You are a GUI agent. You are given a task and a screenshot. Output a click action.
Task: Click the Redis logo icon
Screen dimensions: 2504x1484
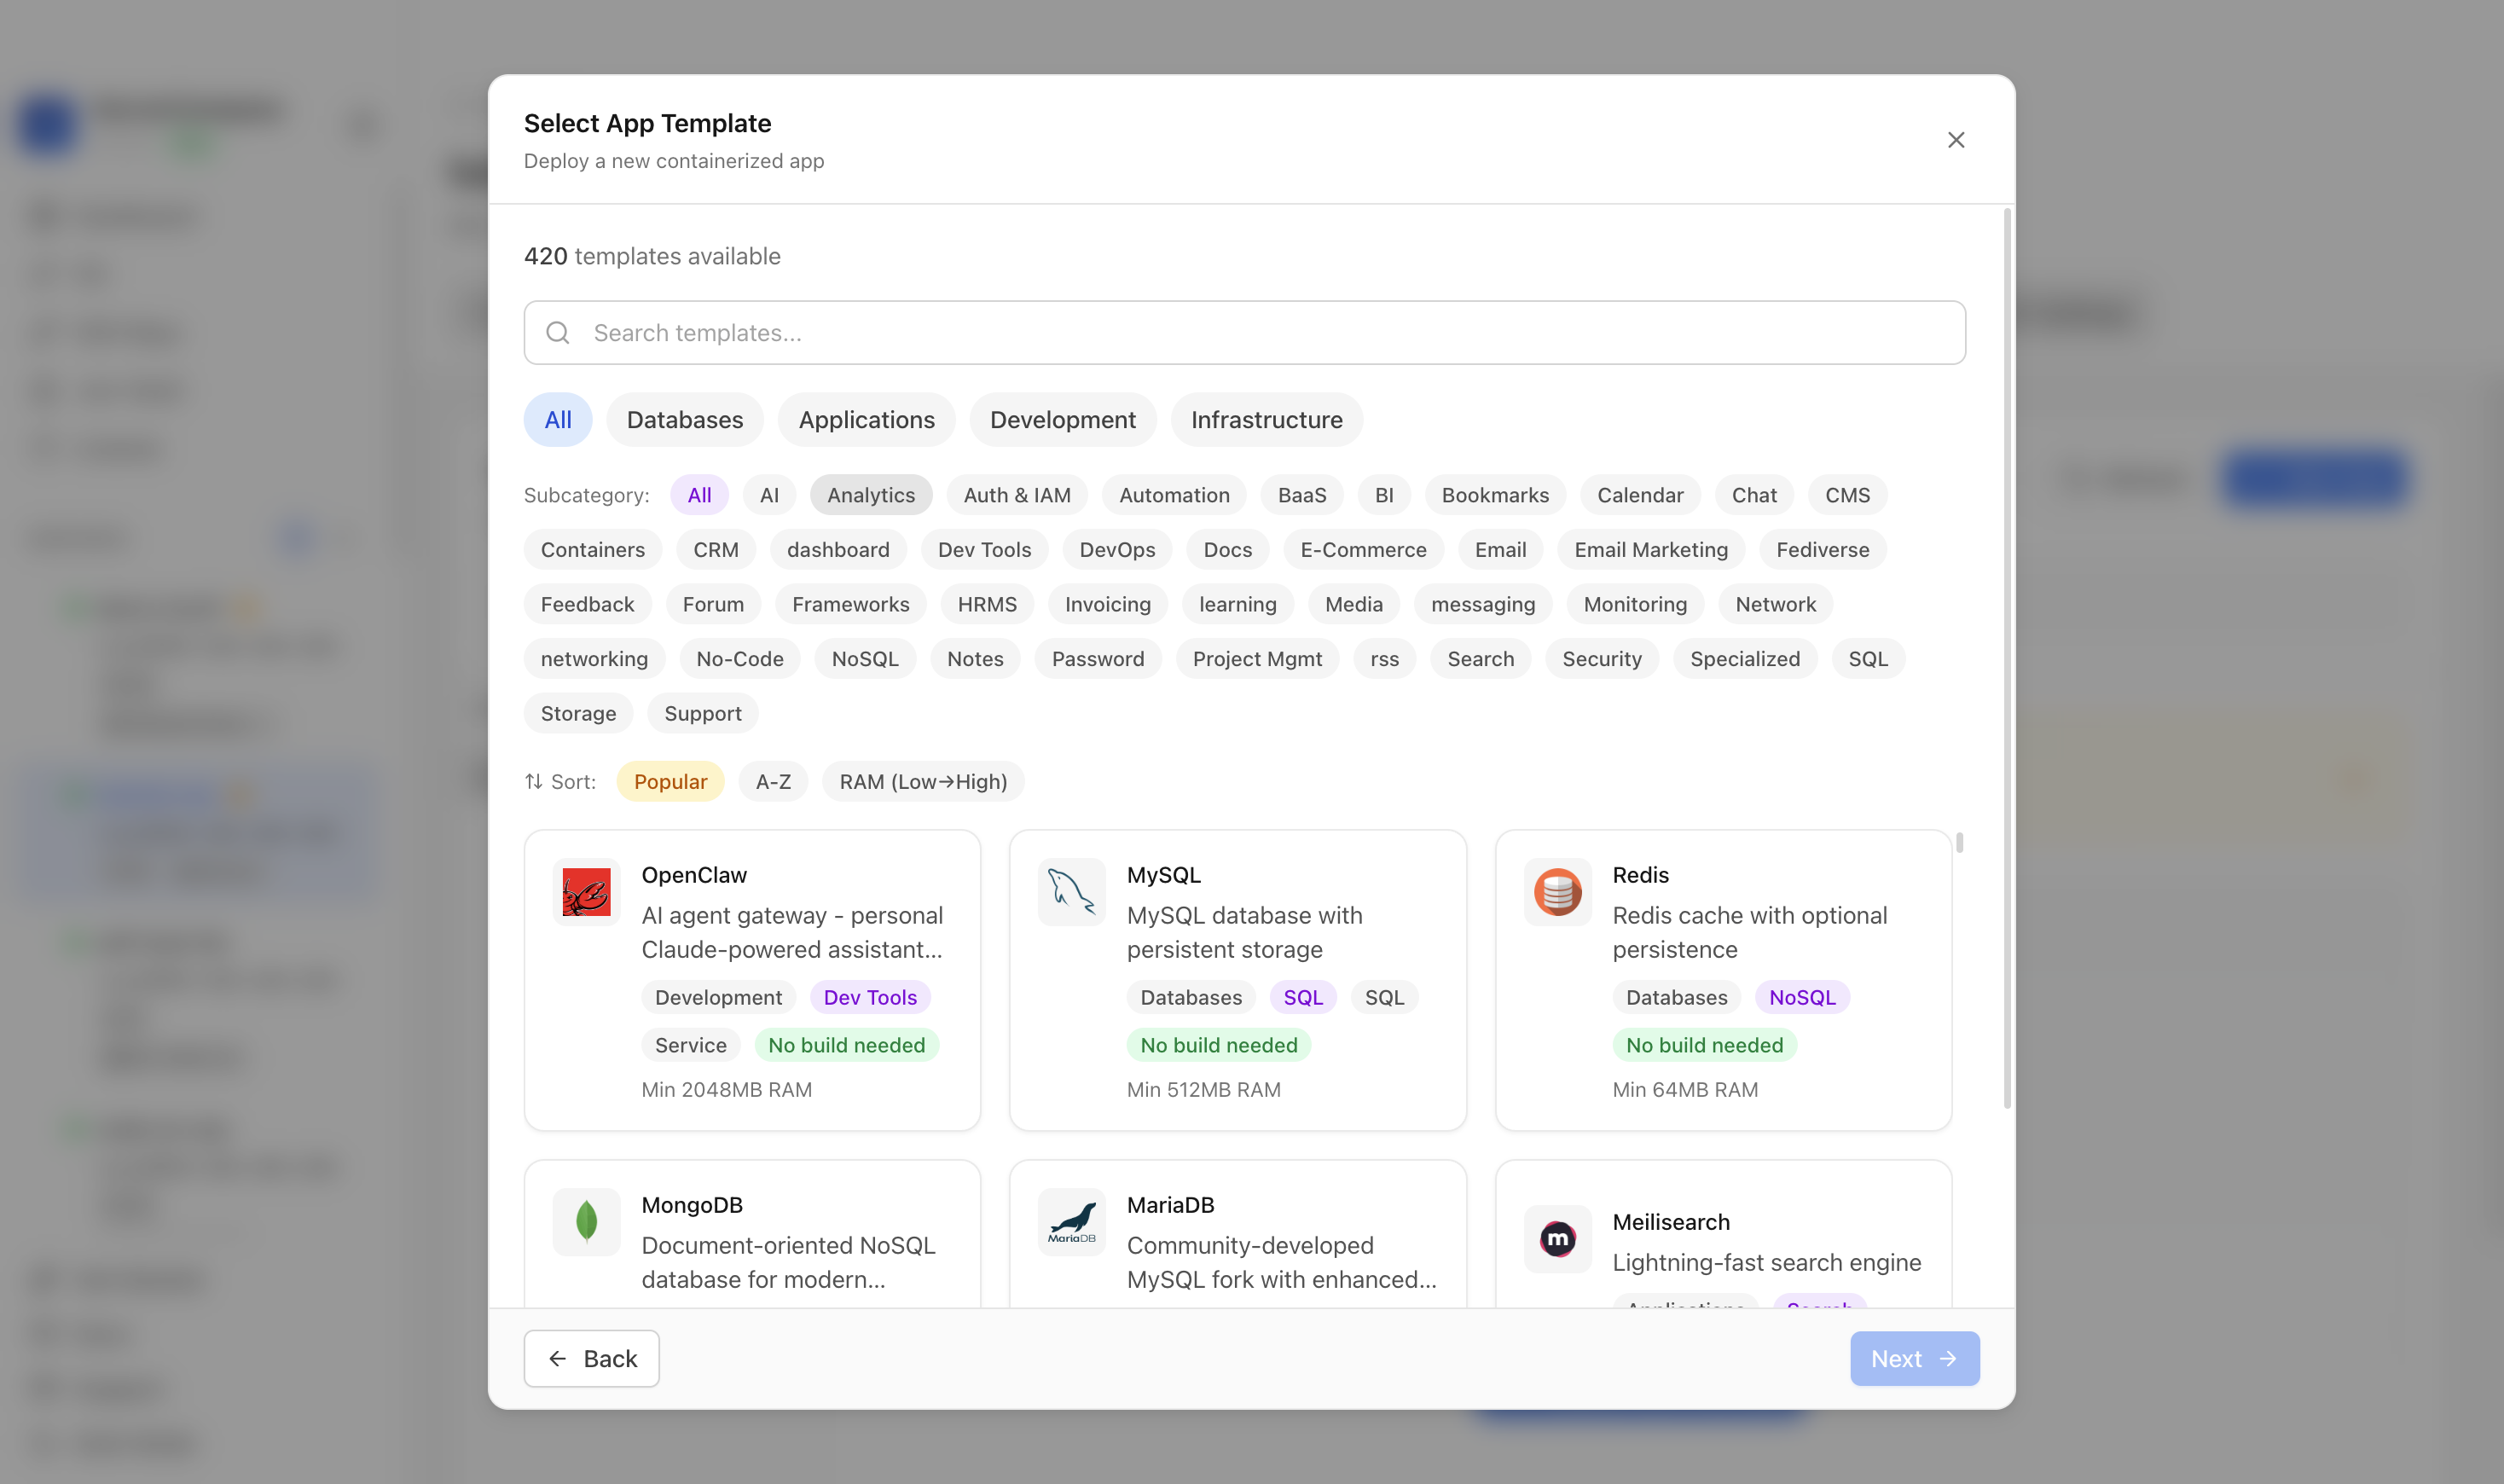pos(1557,892)
